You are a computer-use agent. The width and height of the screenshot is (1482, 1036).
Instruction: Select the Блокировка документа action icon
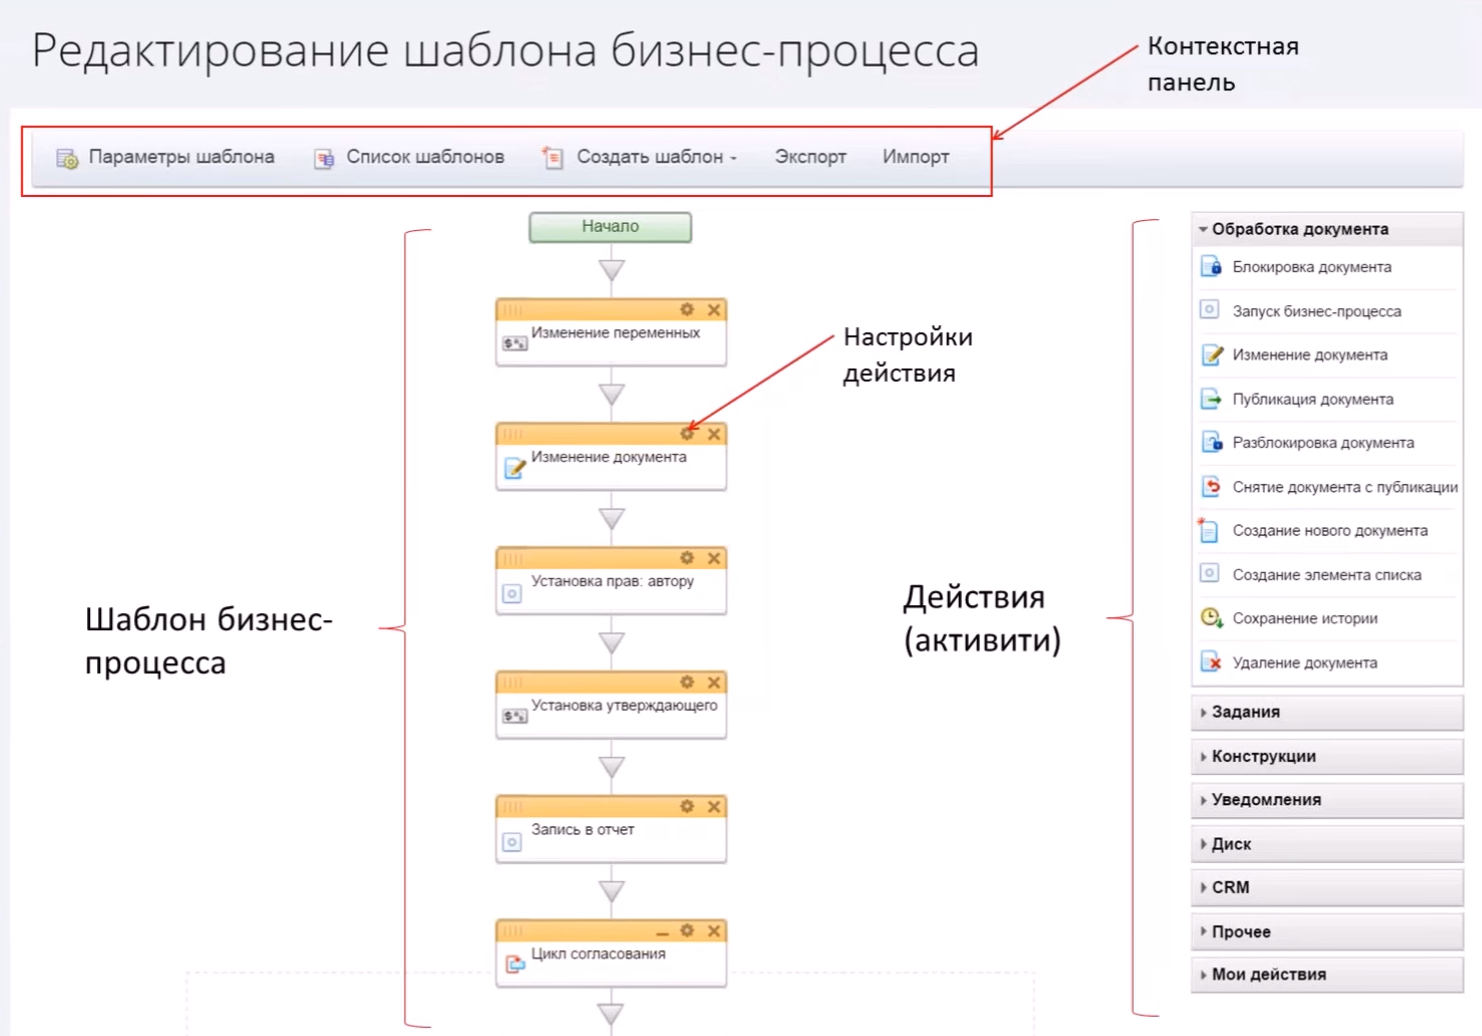point(1211,267)
